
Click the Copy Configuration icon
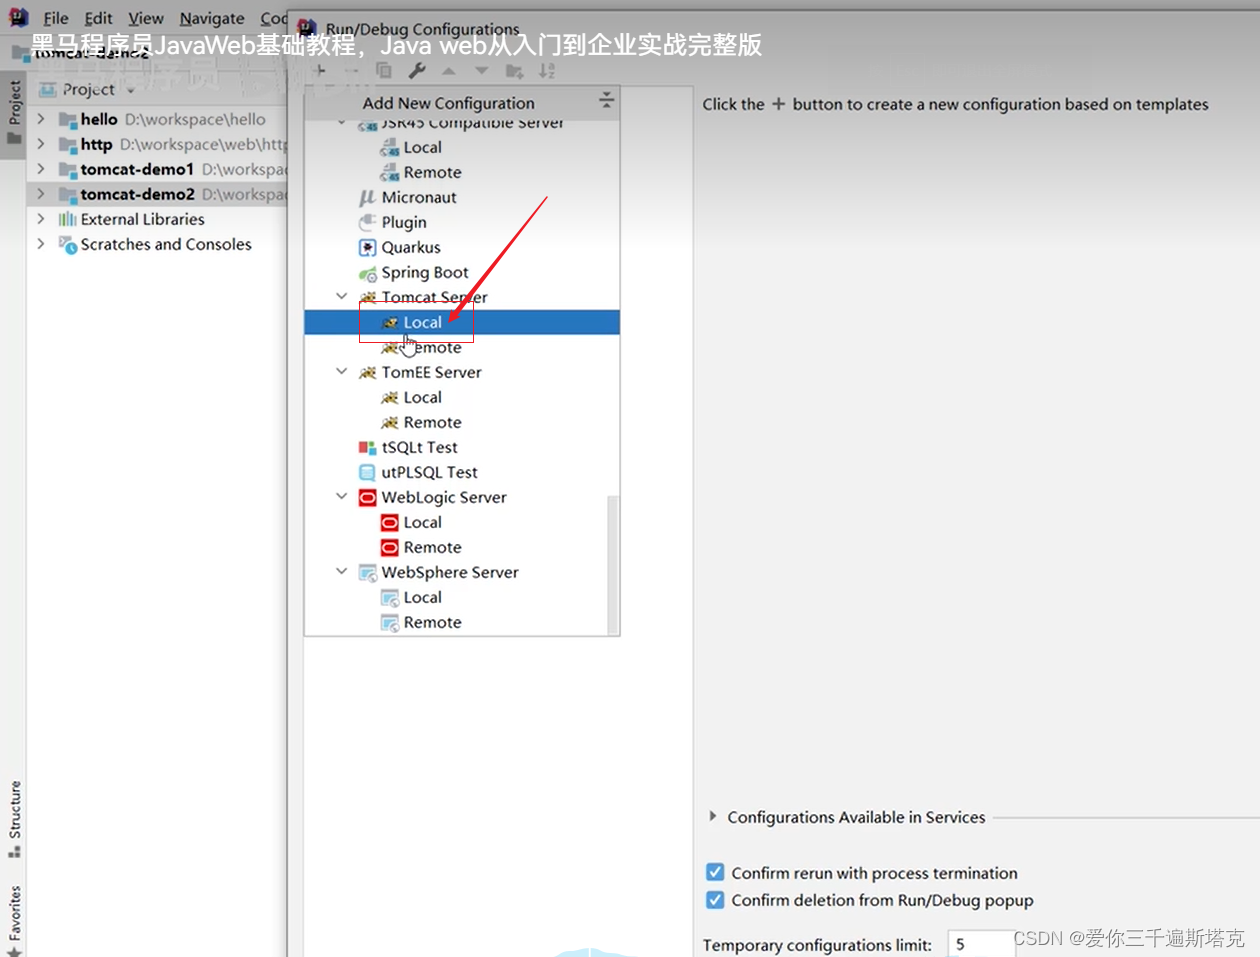click(x=383, y=70)
